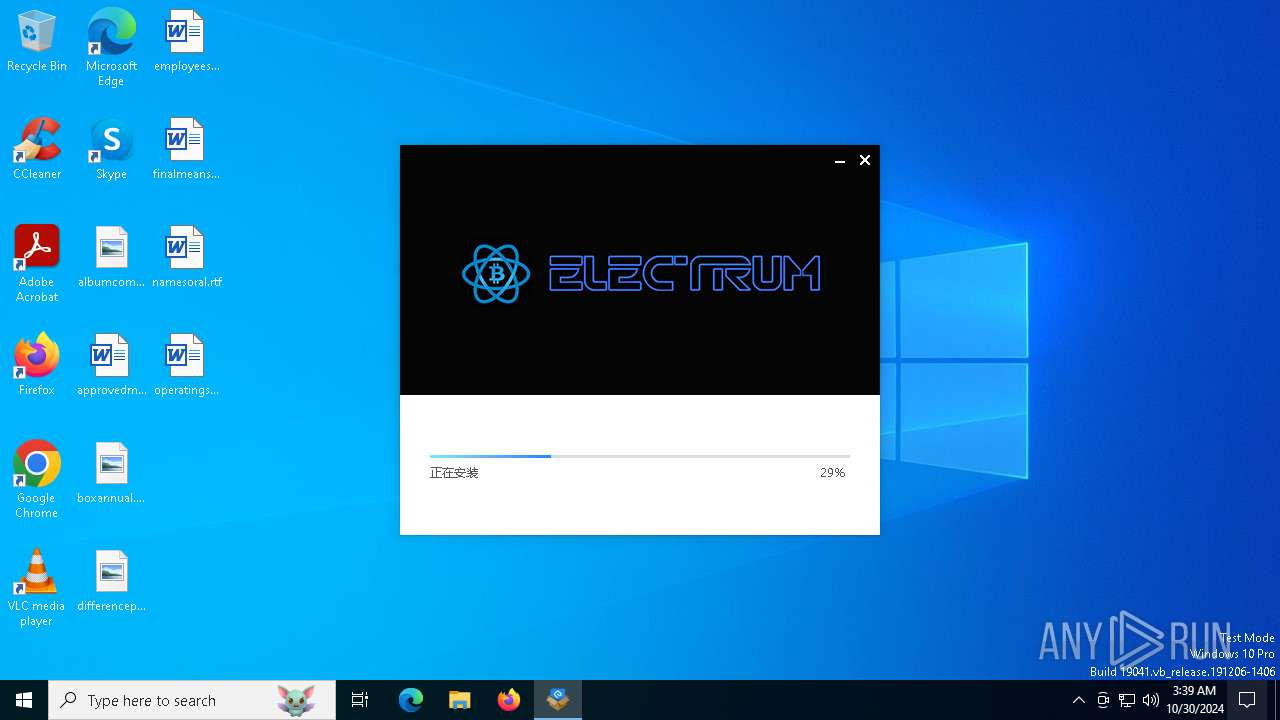Click the 29% progress value

pos(832,473)
